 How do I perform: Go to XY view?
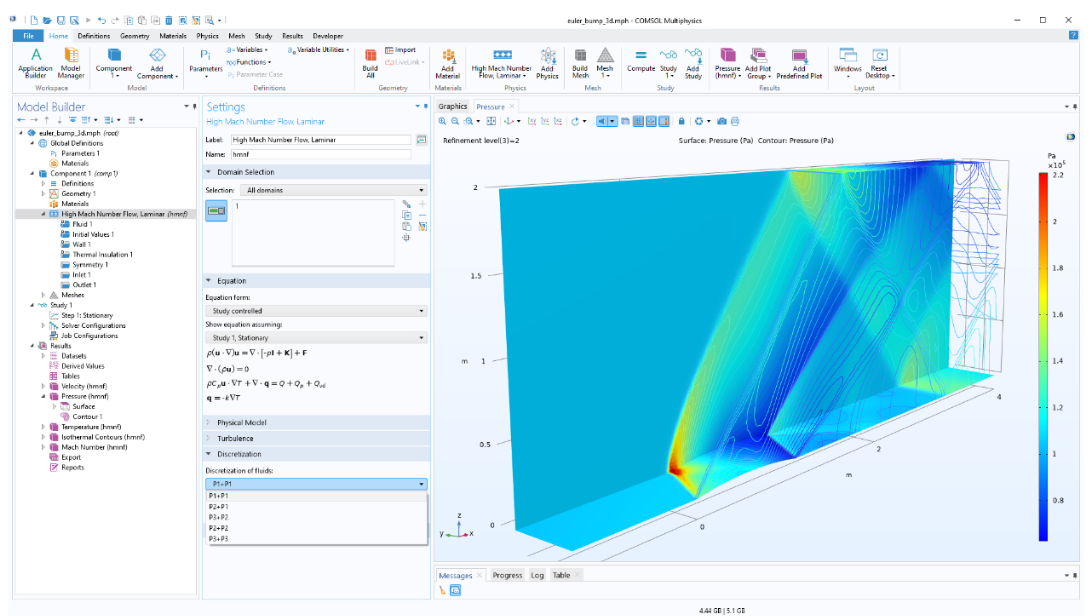(x=532, y=121)
